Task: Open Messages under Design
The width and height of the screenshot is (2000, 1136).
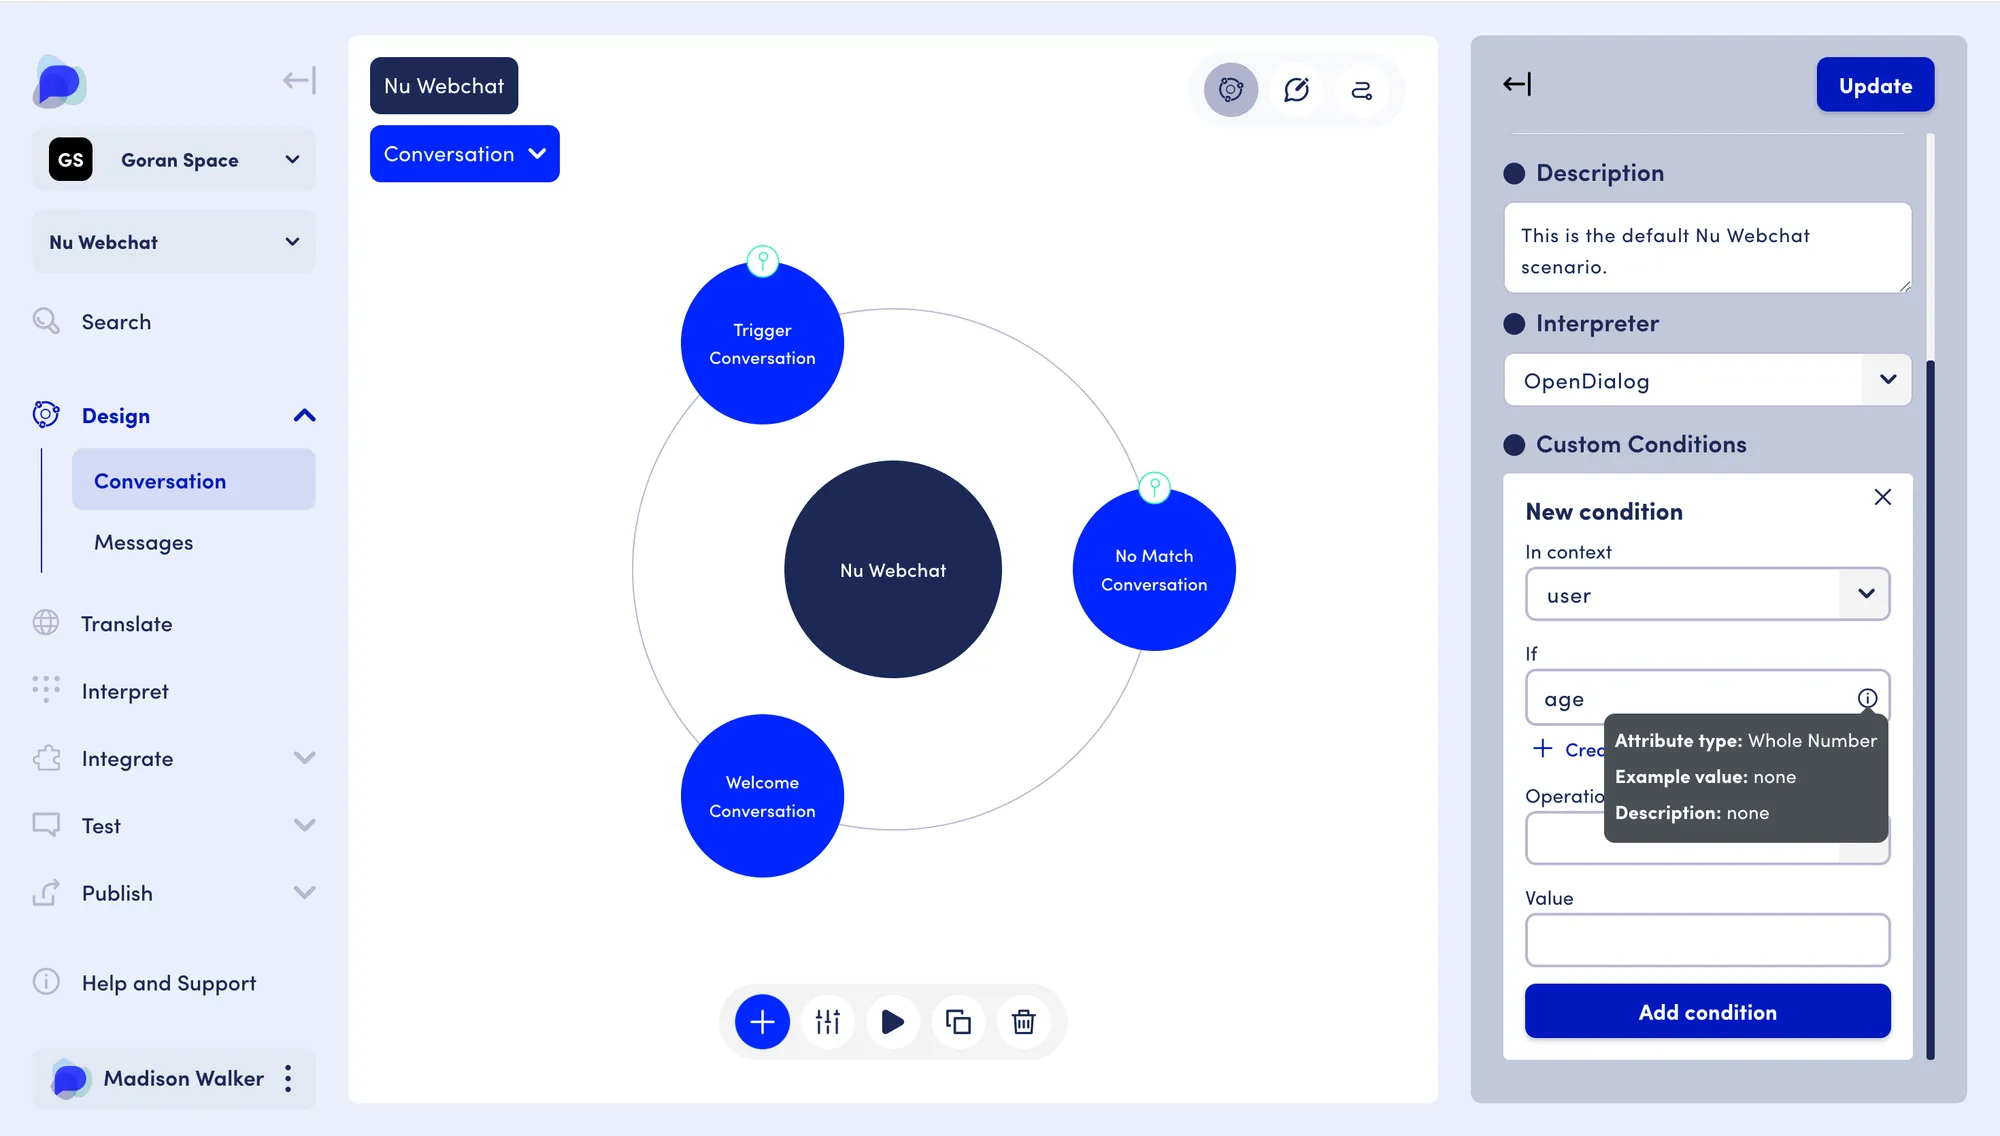Action: pos(143,542)
